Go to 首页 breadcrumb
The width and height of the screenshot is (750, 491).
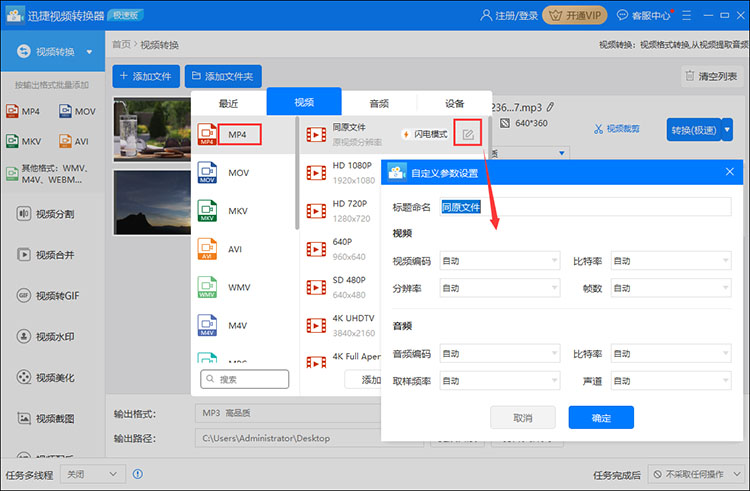click(121, 44)
